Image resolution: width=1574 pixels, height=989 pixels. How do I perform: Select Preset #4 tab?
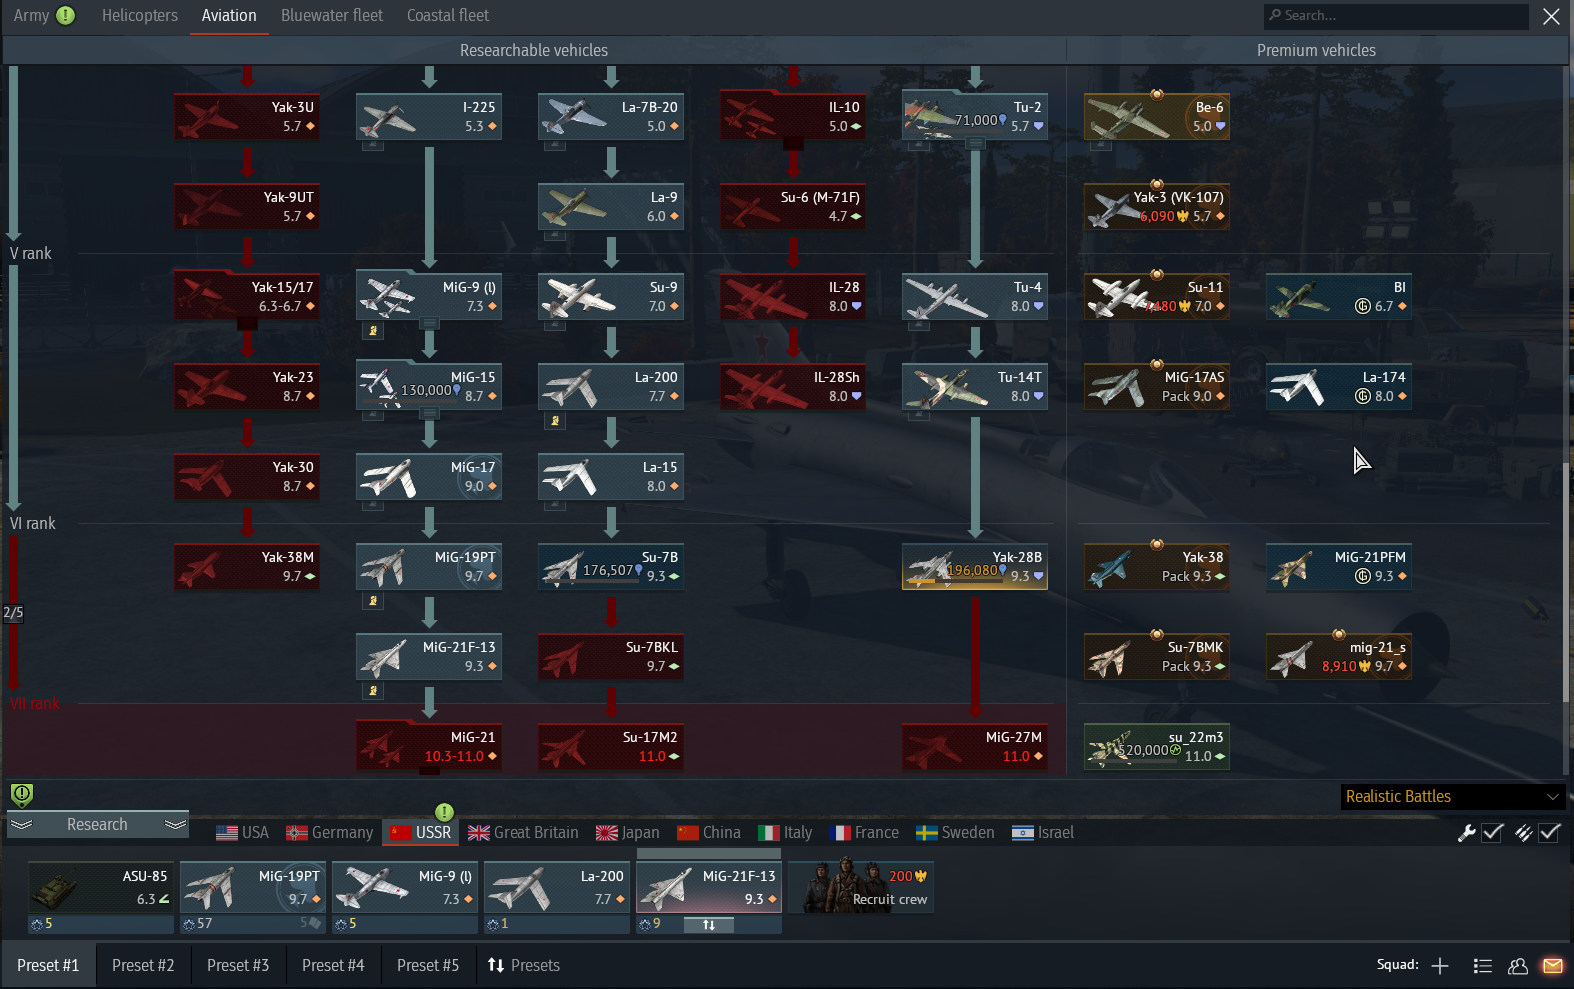tap(333, 965)
